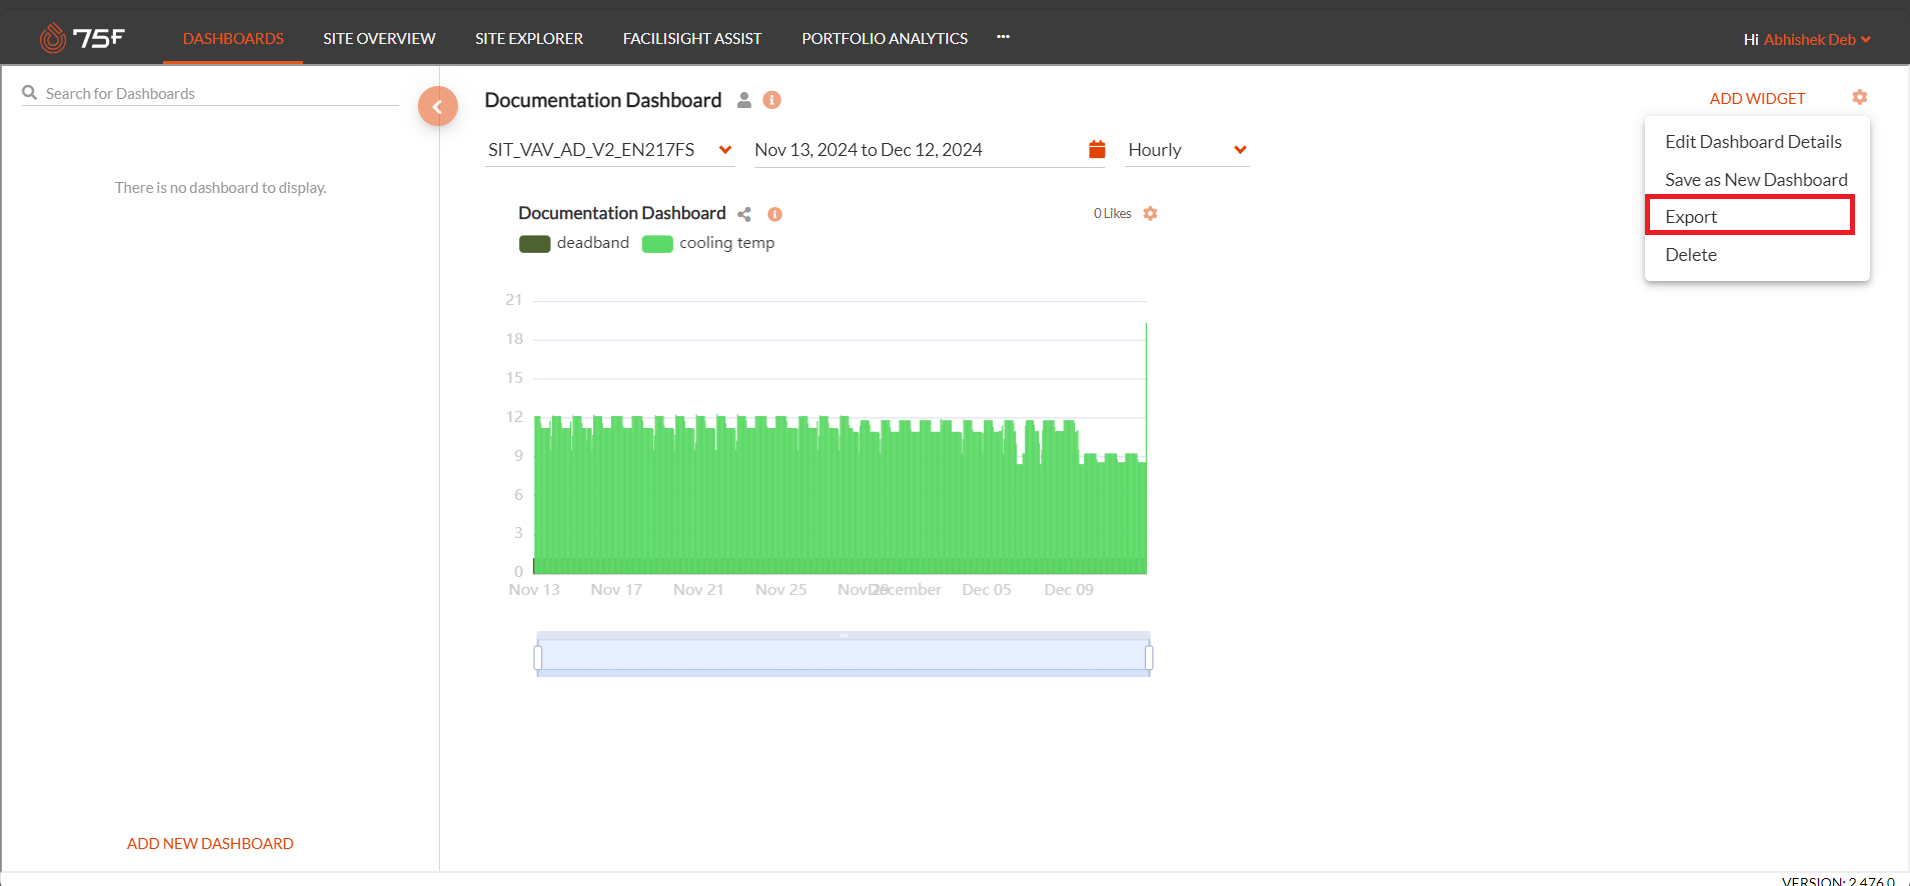Click the ADD WIDGET button
1910x886 pixels.
(x=1757, y=98)
